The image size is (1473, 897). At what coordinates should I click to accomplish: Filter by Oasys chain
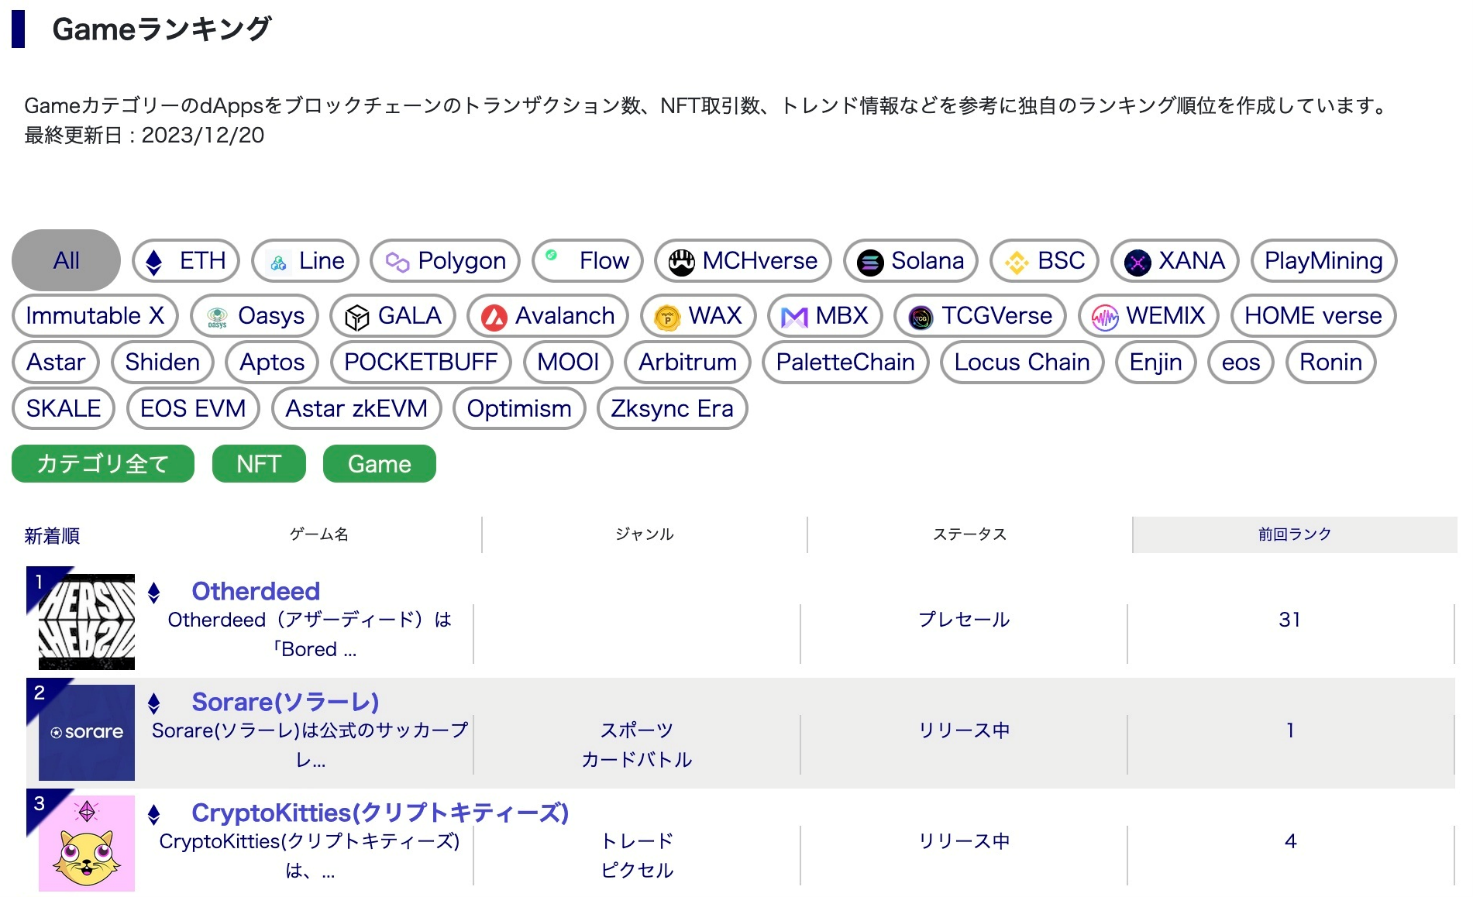(x=254, y=316)
